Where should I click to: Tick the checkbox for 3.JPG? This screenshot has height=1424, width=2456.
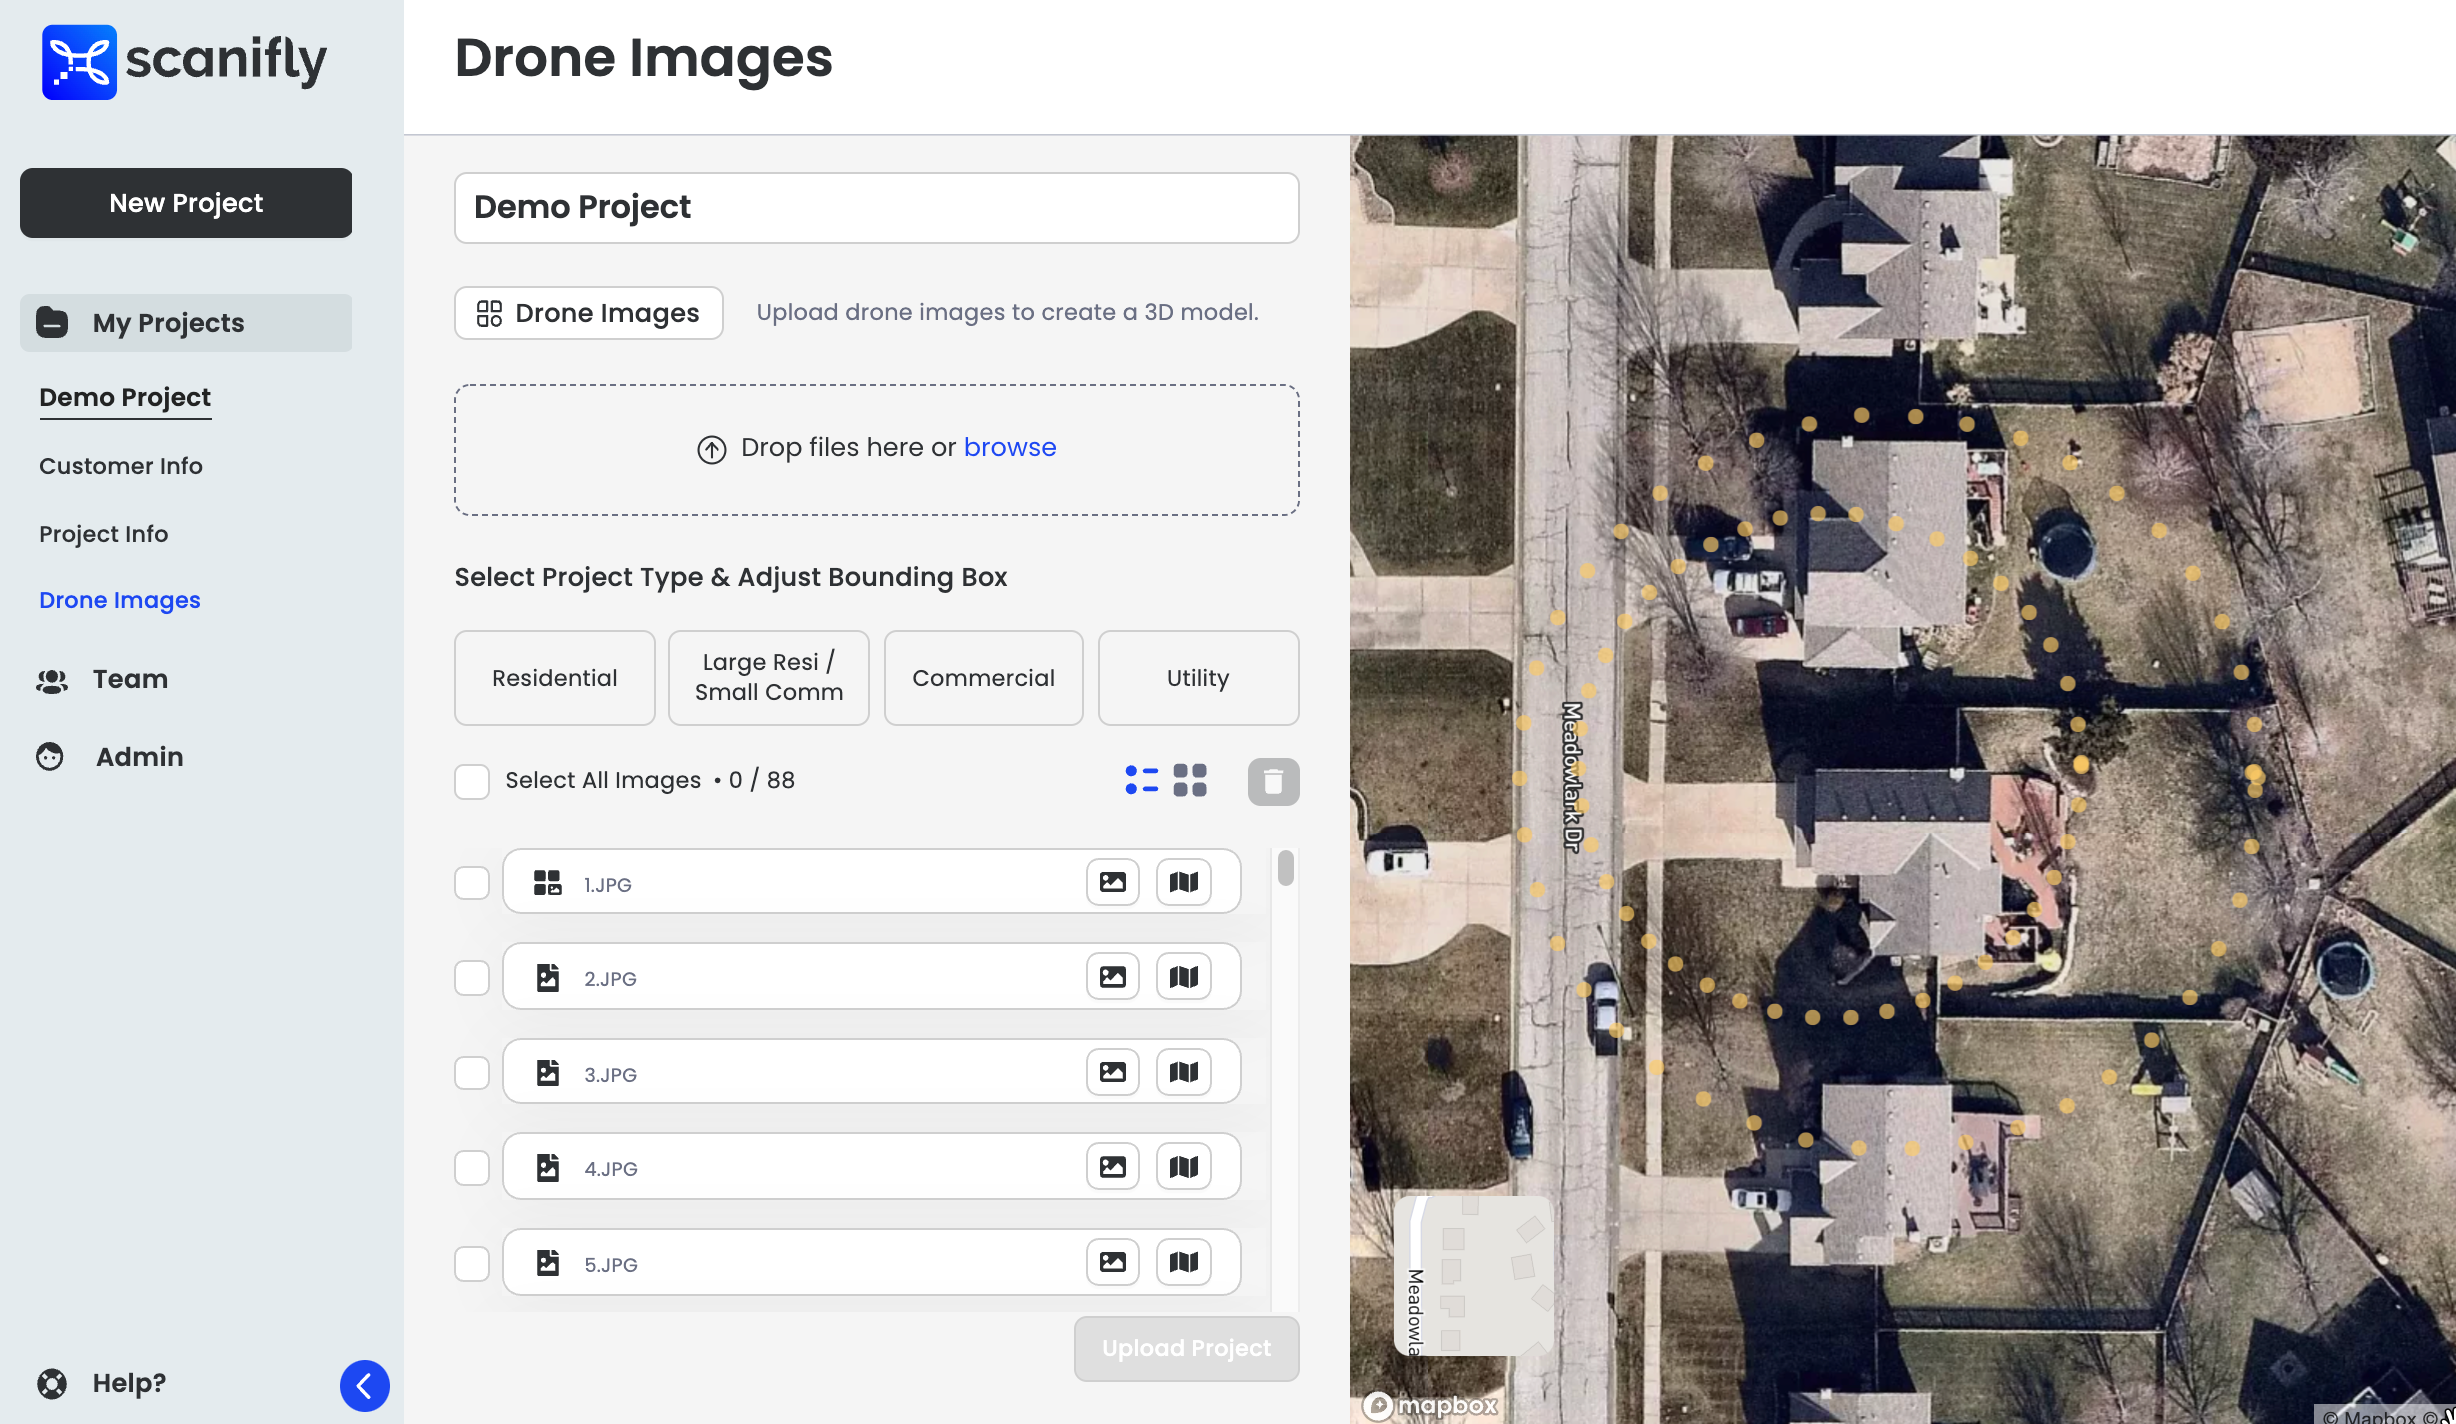pyautogui.click(x=472, y=1073)
